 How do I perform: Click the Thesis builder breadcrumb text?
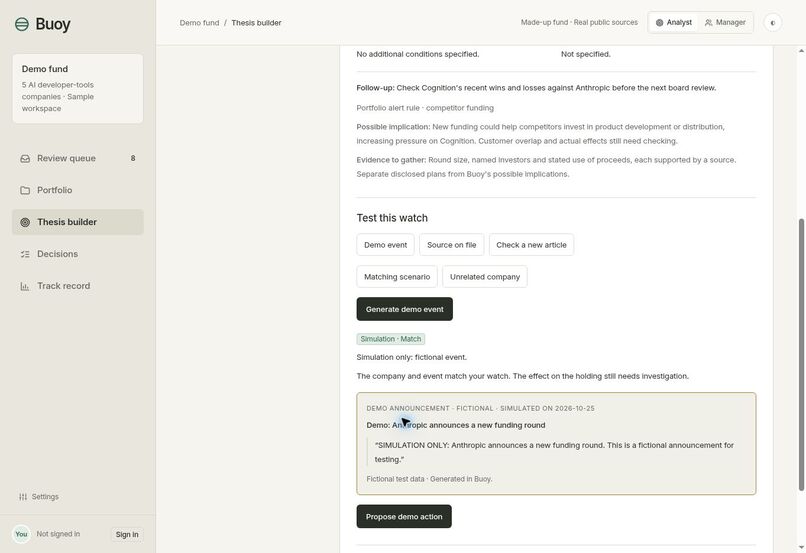257,23
